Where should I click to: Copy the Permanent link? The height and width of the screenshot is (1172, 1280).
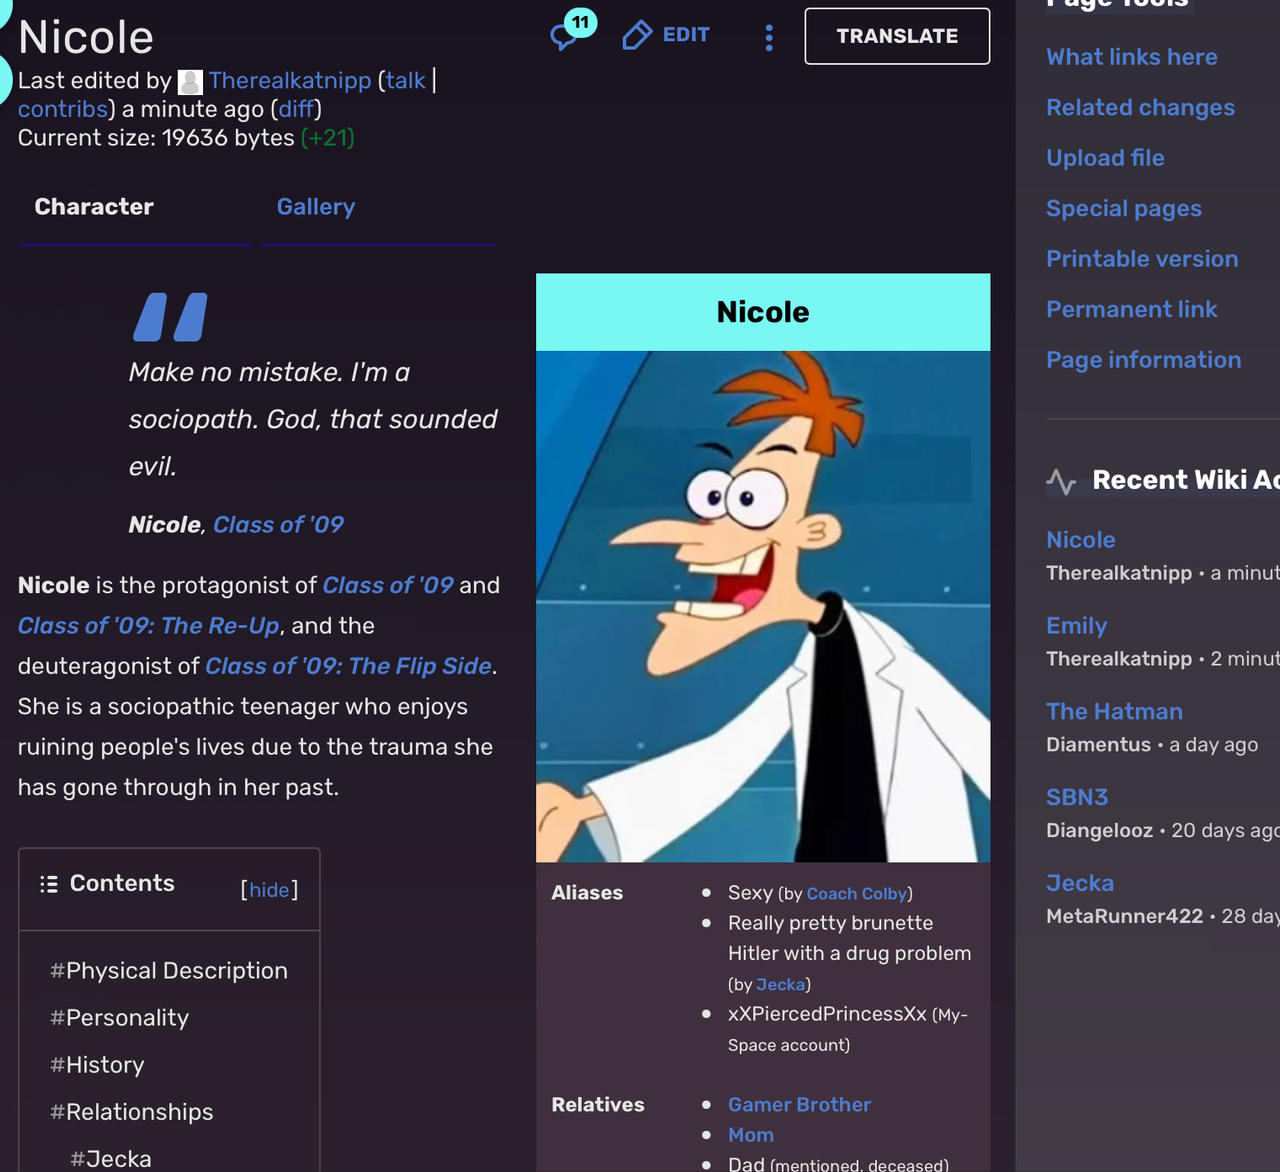tap(1131, 309)
